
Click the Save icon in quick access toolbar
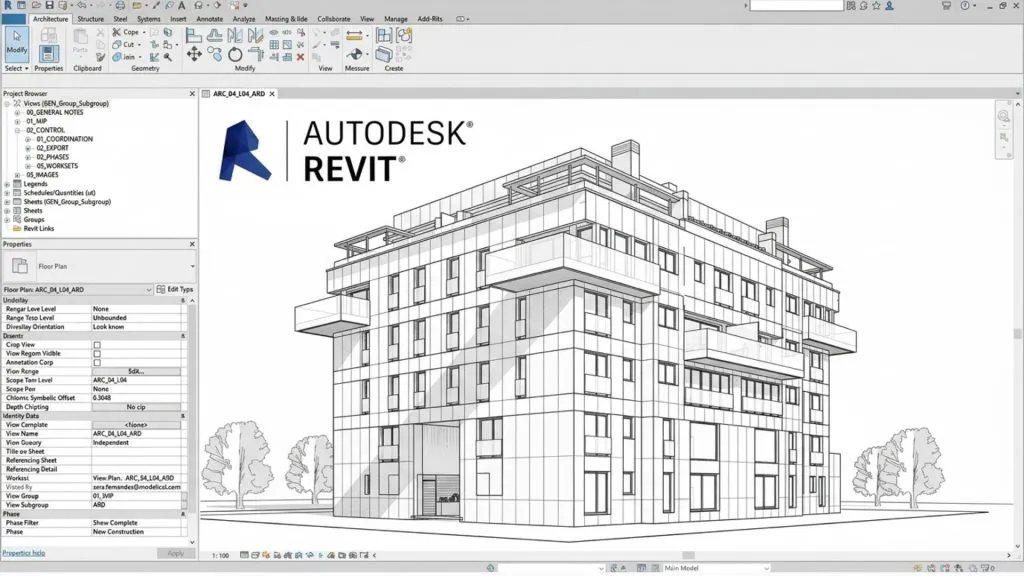point(49,5)
